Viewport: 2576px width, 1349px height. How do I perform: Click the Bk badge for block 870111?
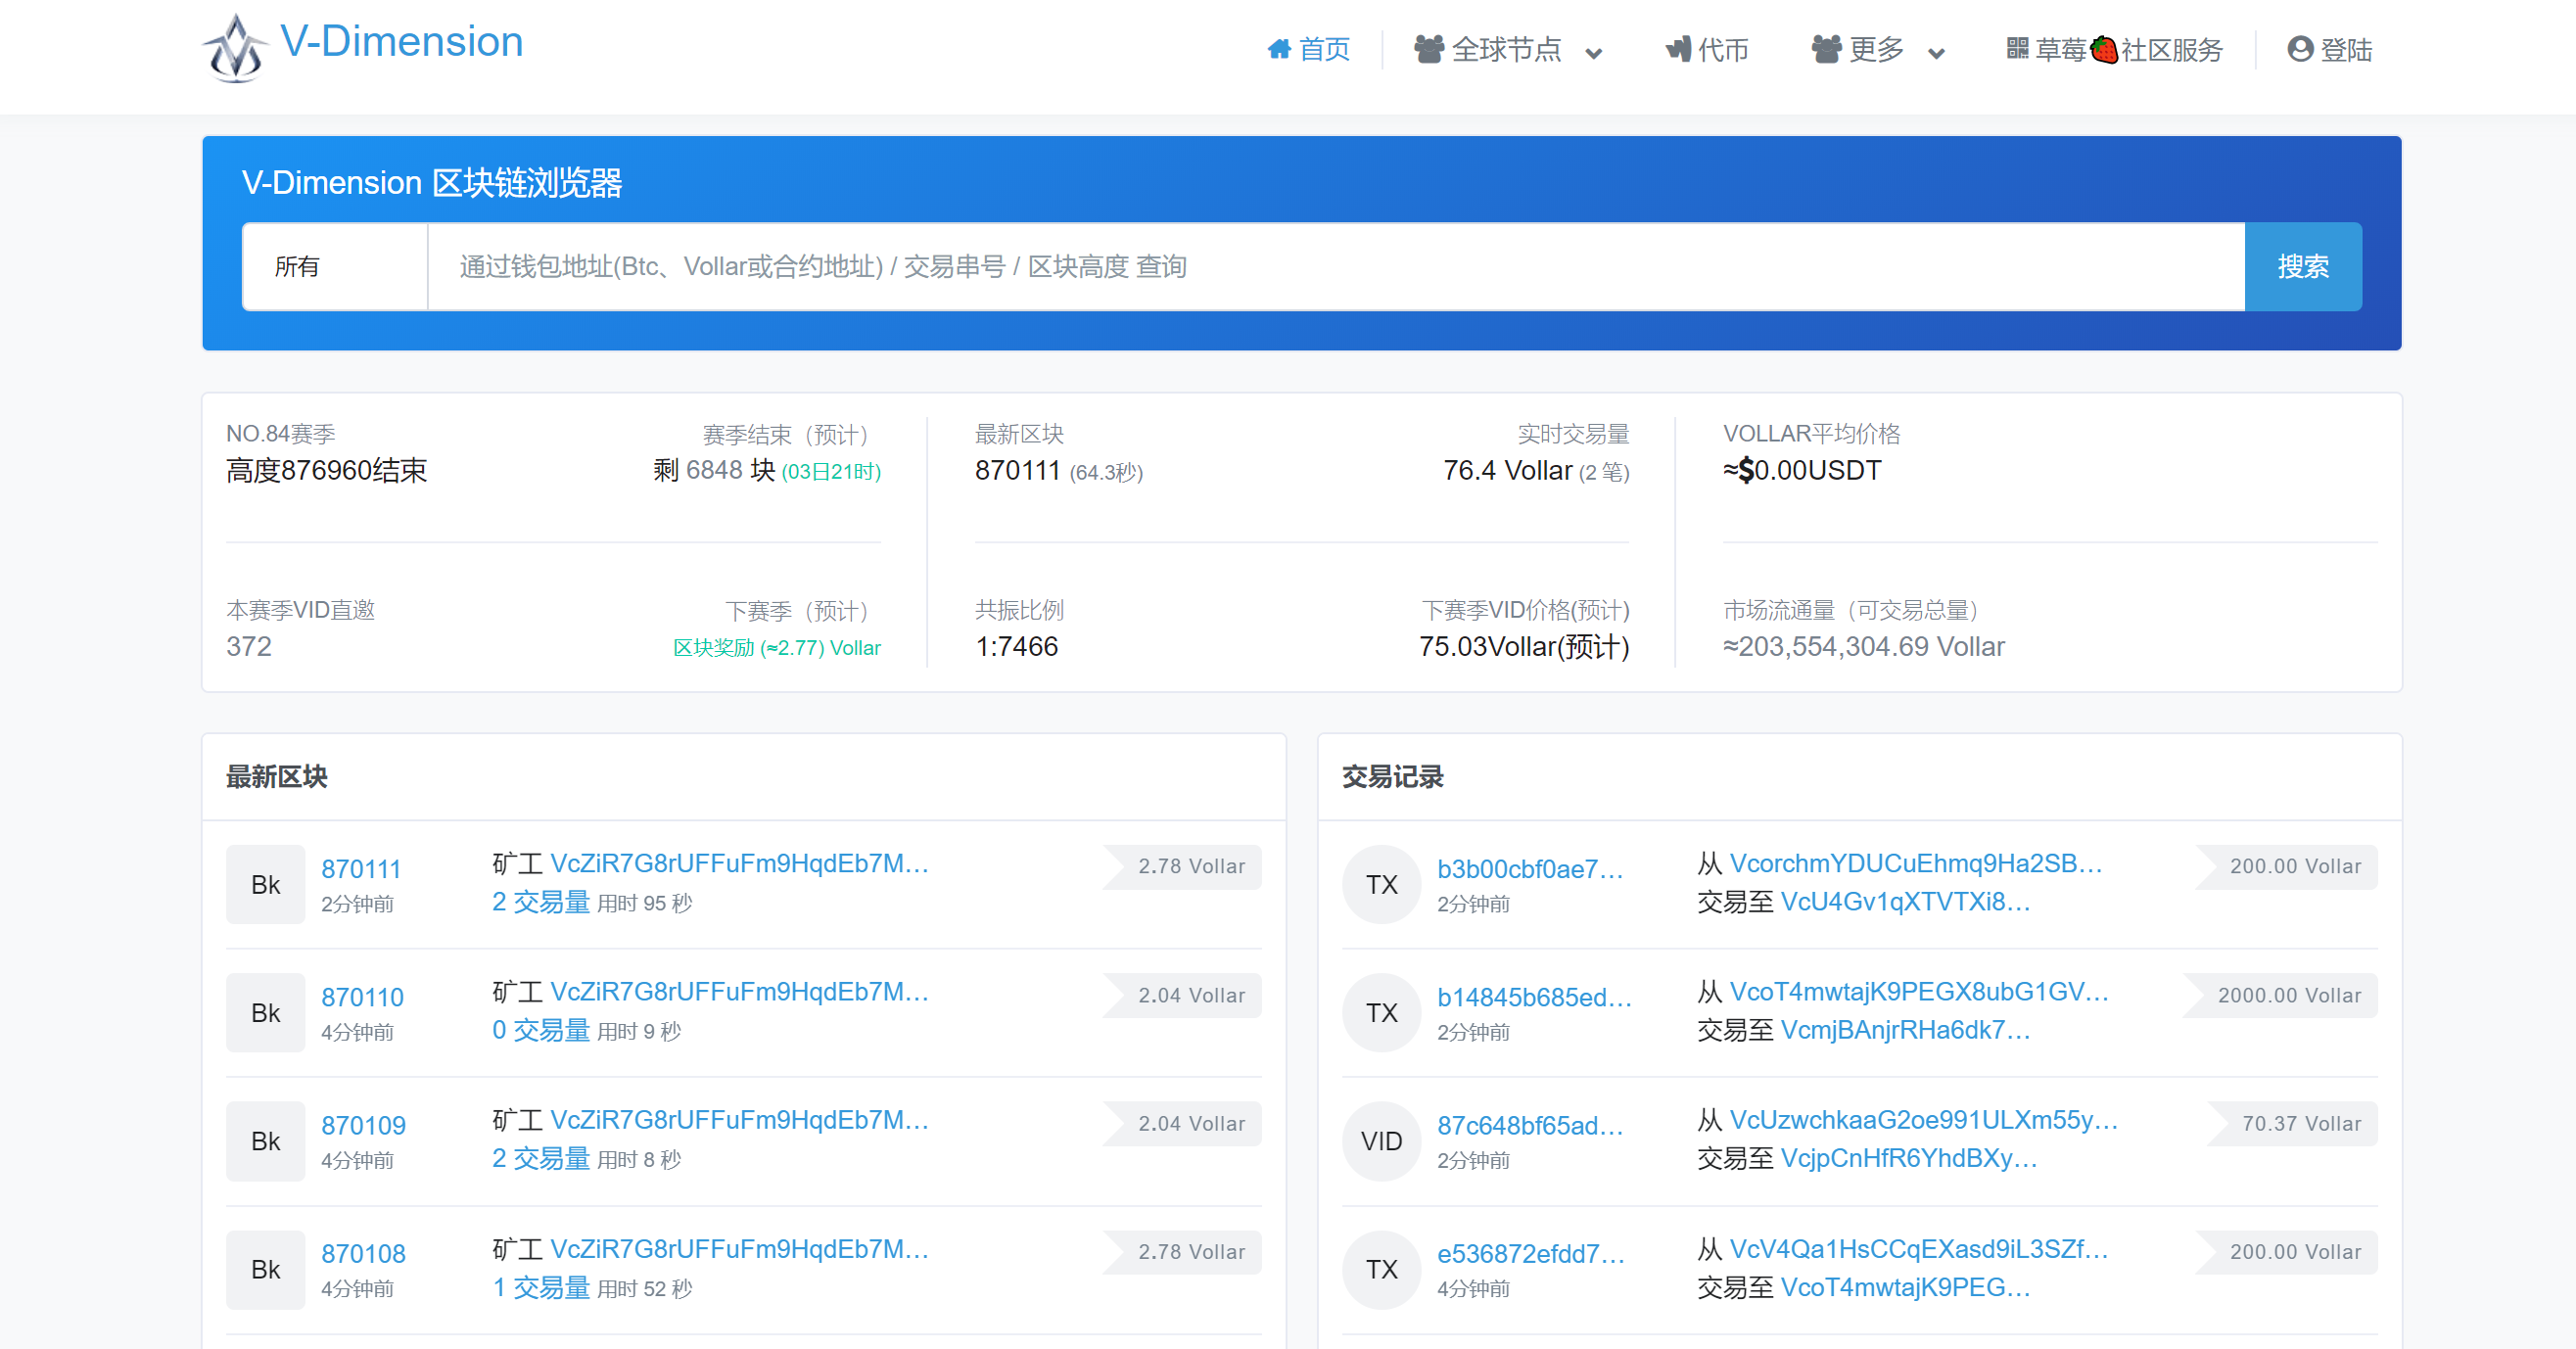[265, 884]
